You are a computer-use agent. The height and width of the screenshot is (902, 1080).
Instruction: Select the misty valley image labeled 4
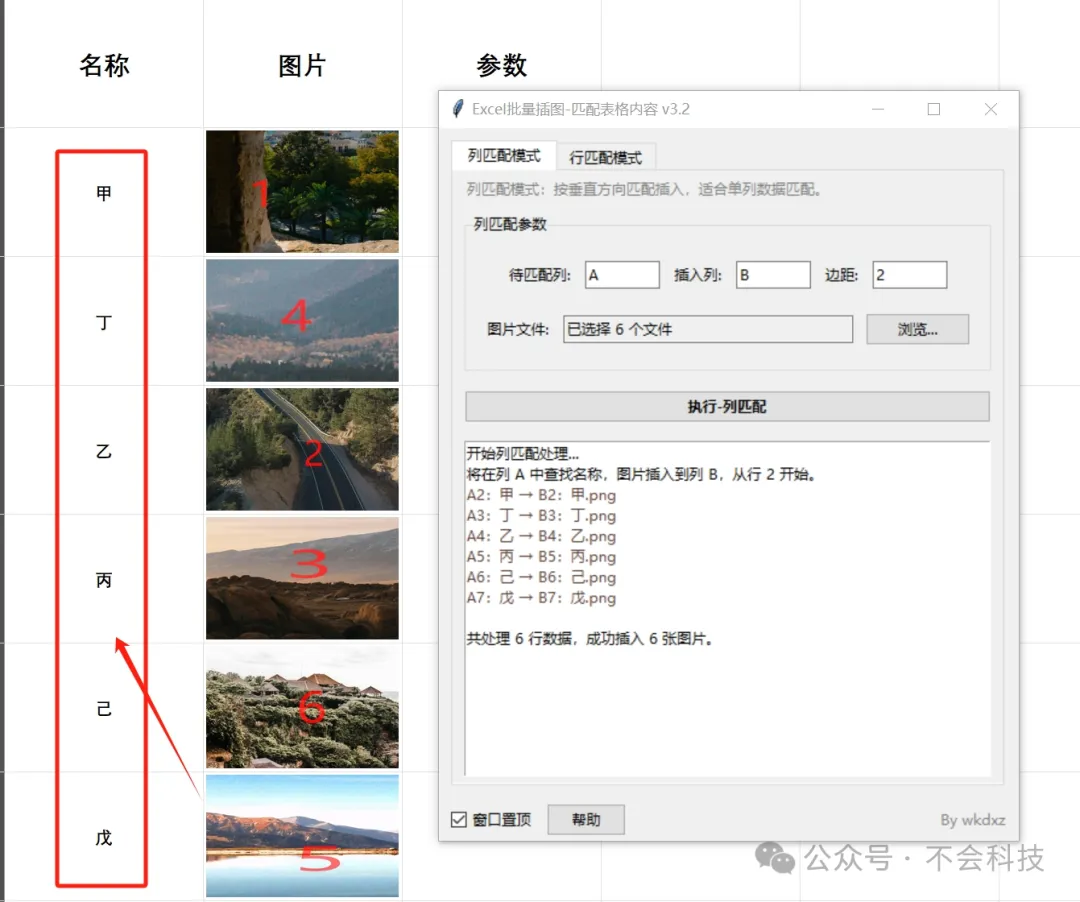coord(302,320)
